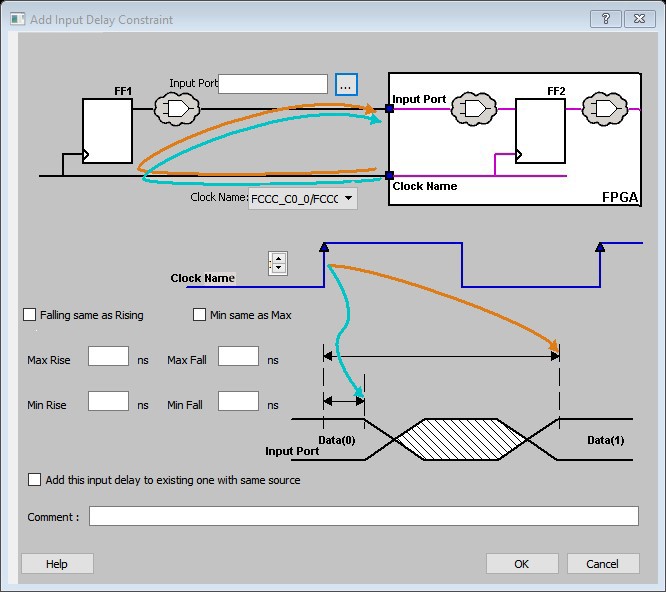The image size is (666, 592).
Task: Confirm with the OK button
Action: tap(522, 564)
